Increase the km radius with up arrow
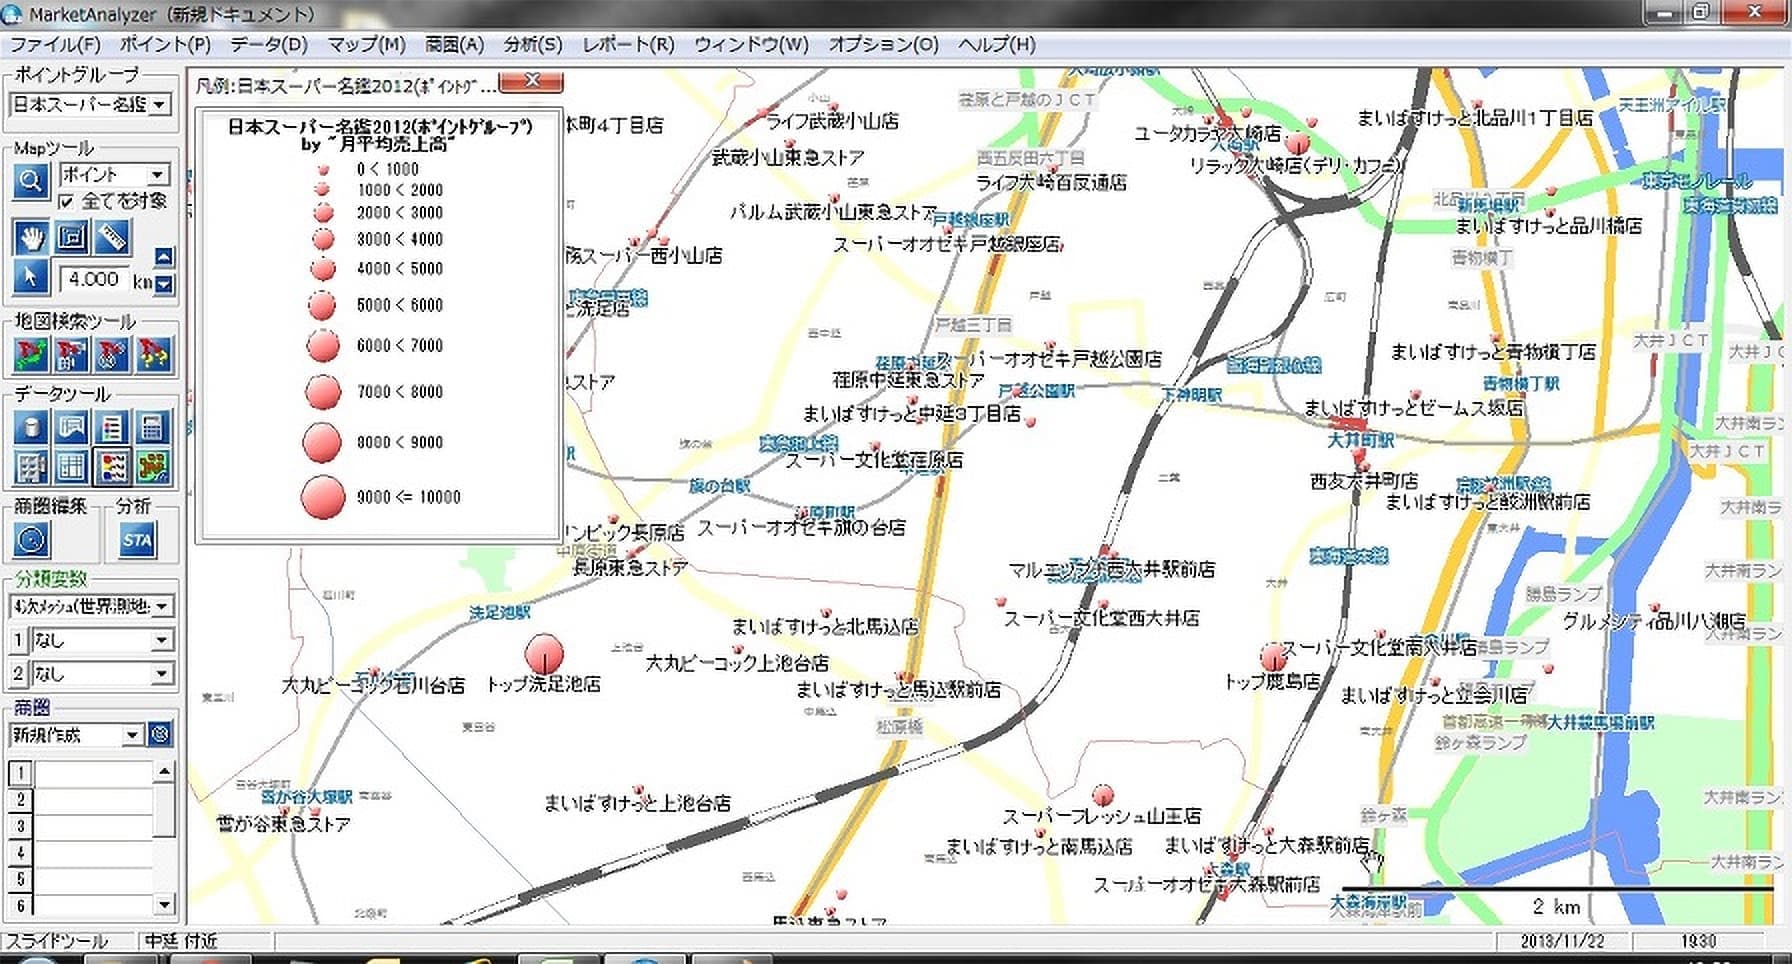 click(164, 257)
